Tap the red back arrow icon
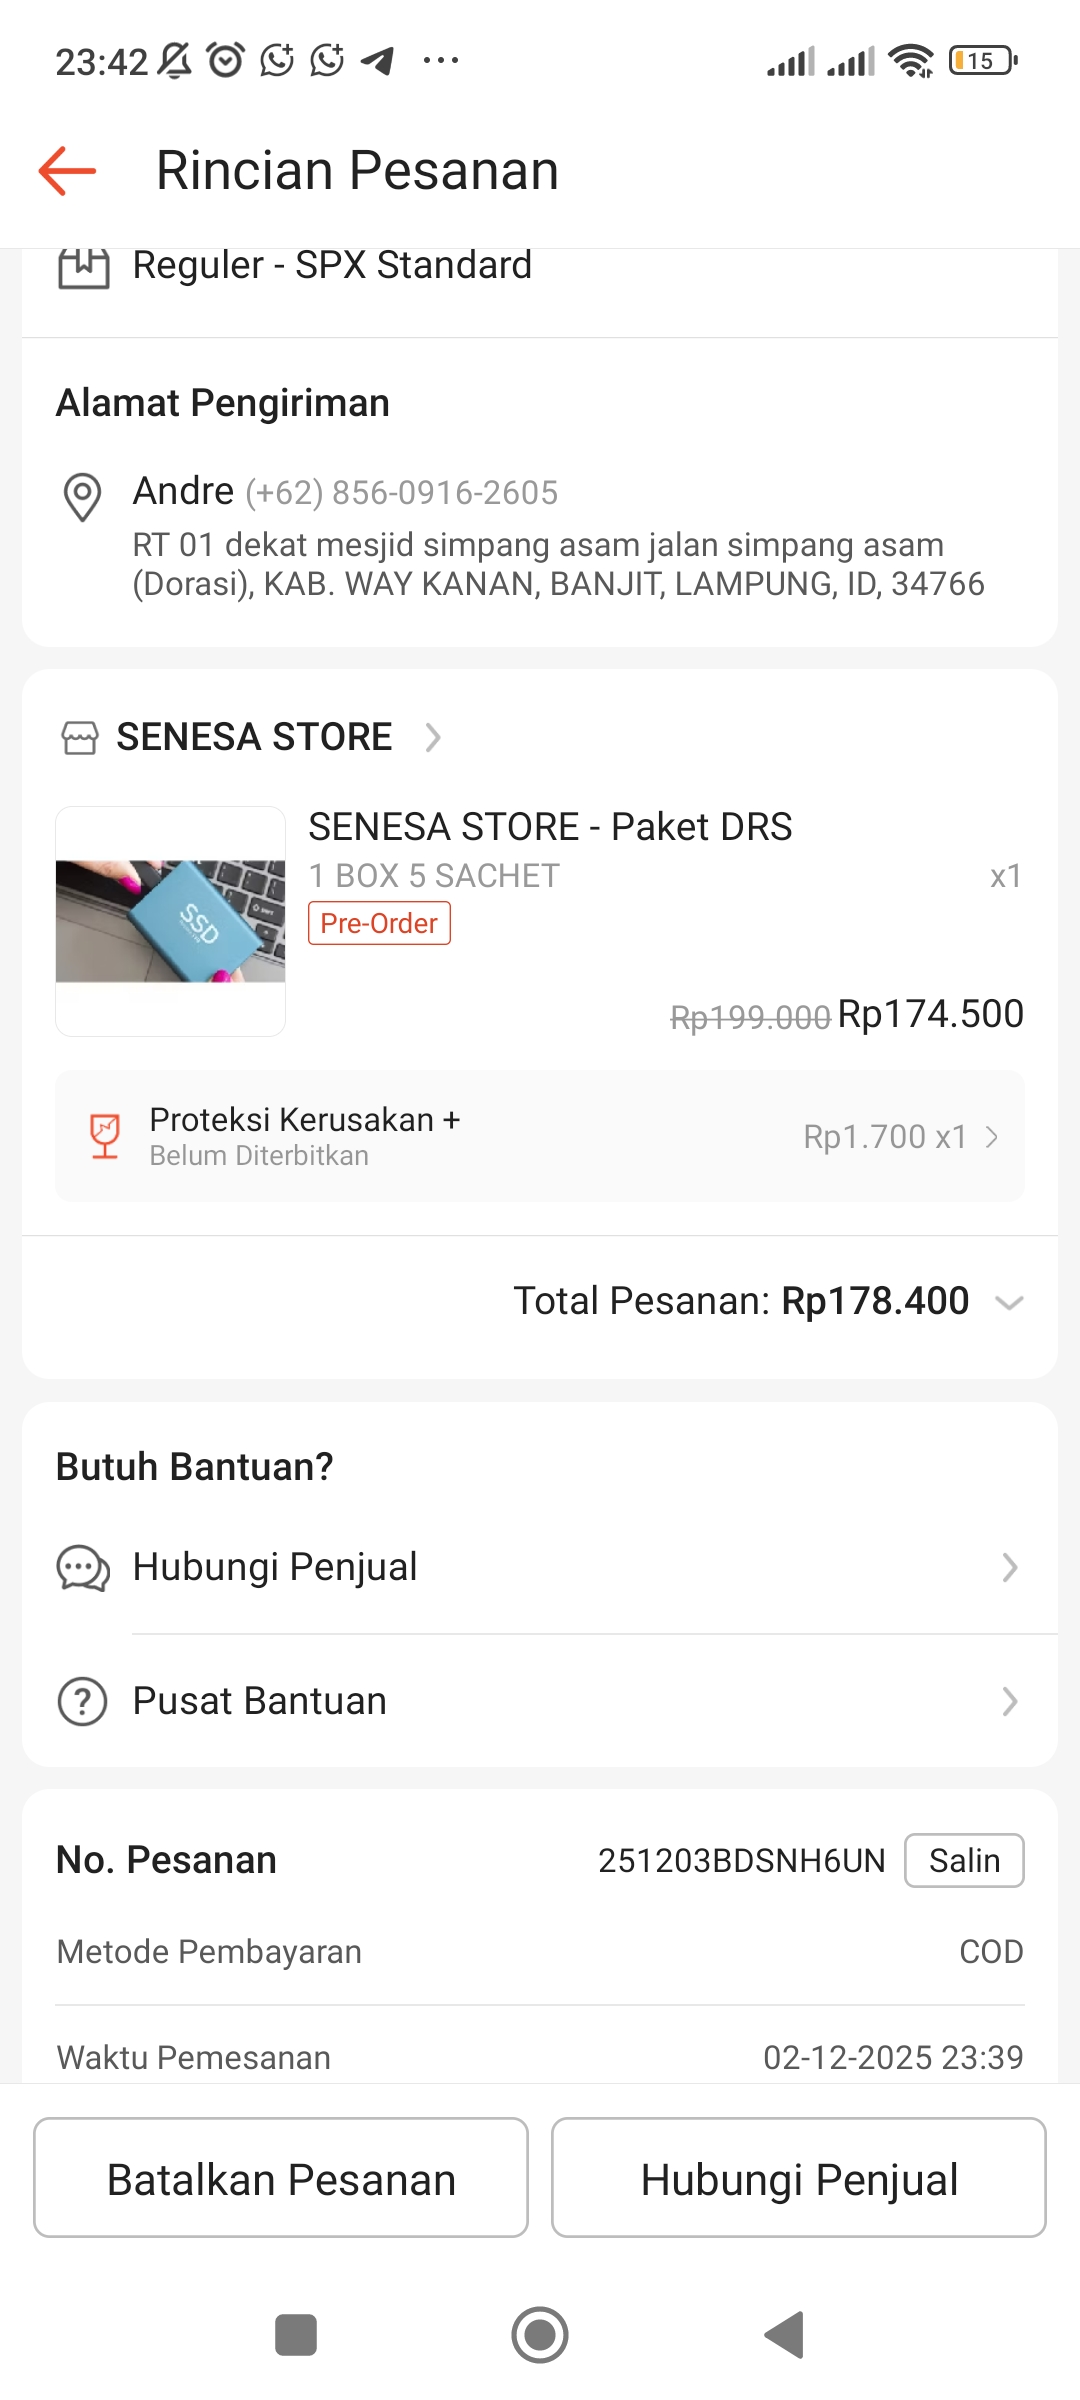 (67, 171)
